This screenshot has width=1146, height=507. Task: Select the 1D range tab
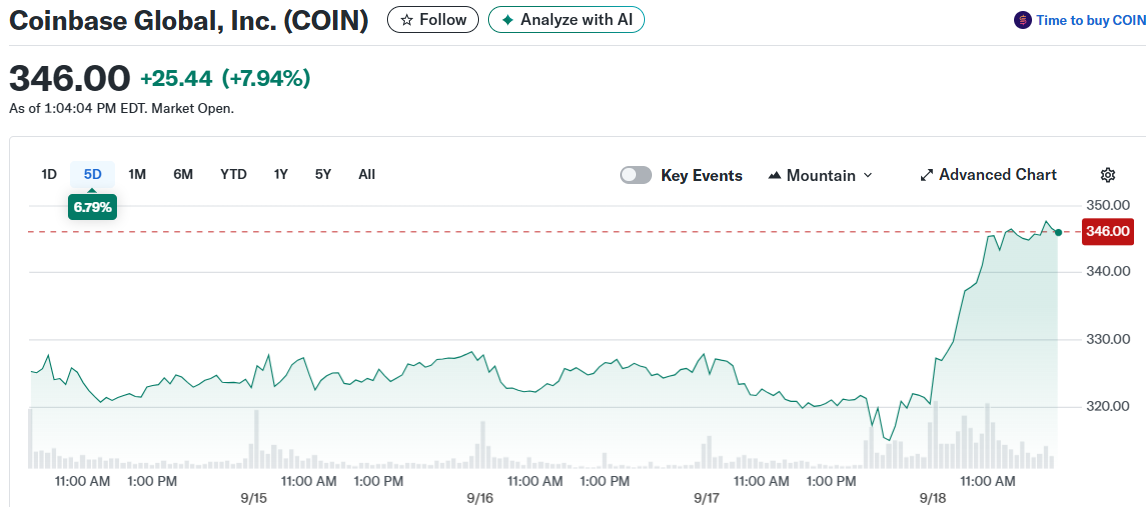coord(49,175)
